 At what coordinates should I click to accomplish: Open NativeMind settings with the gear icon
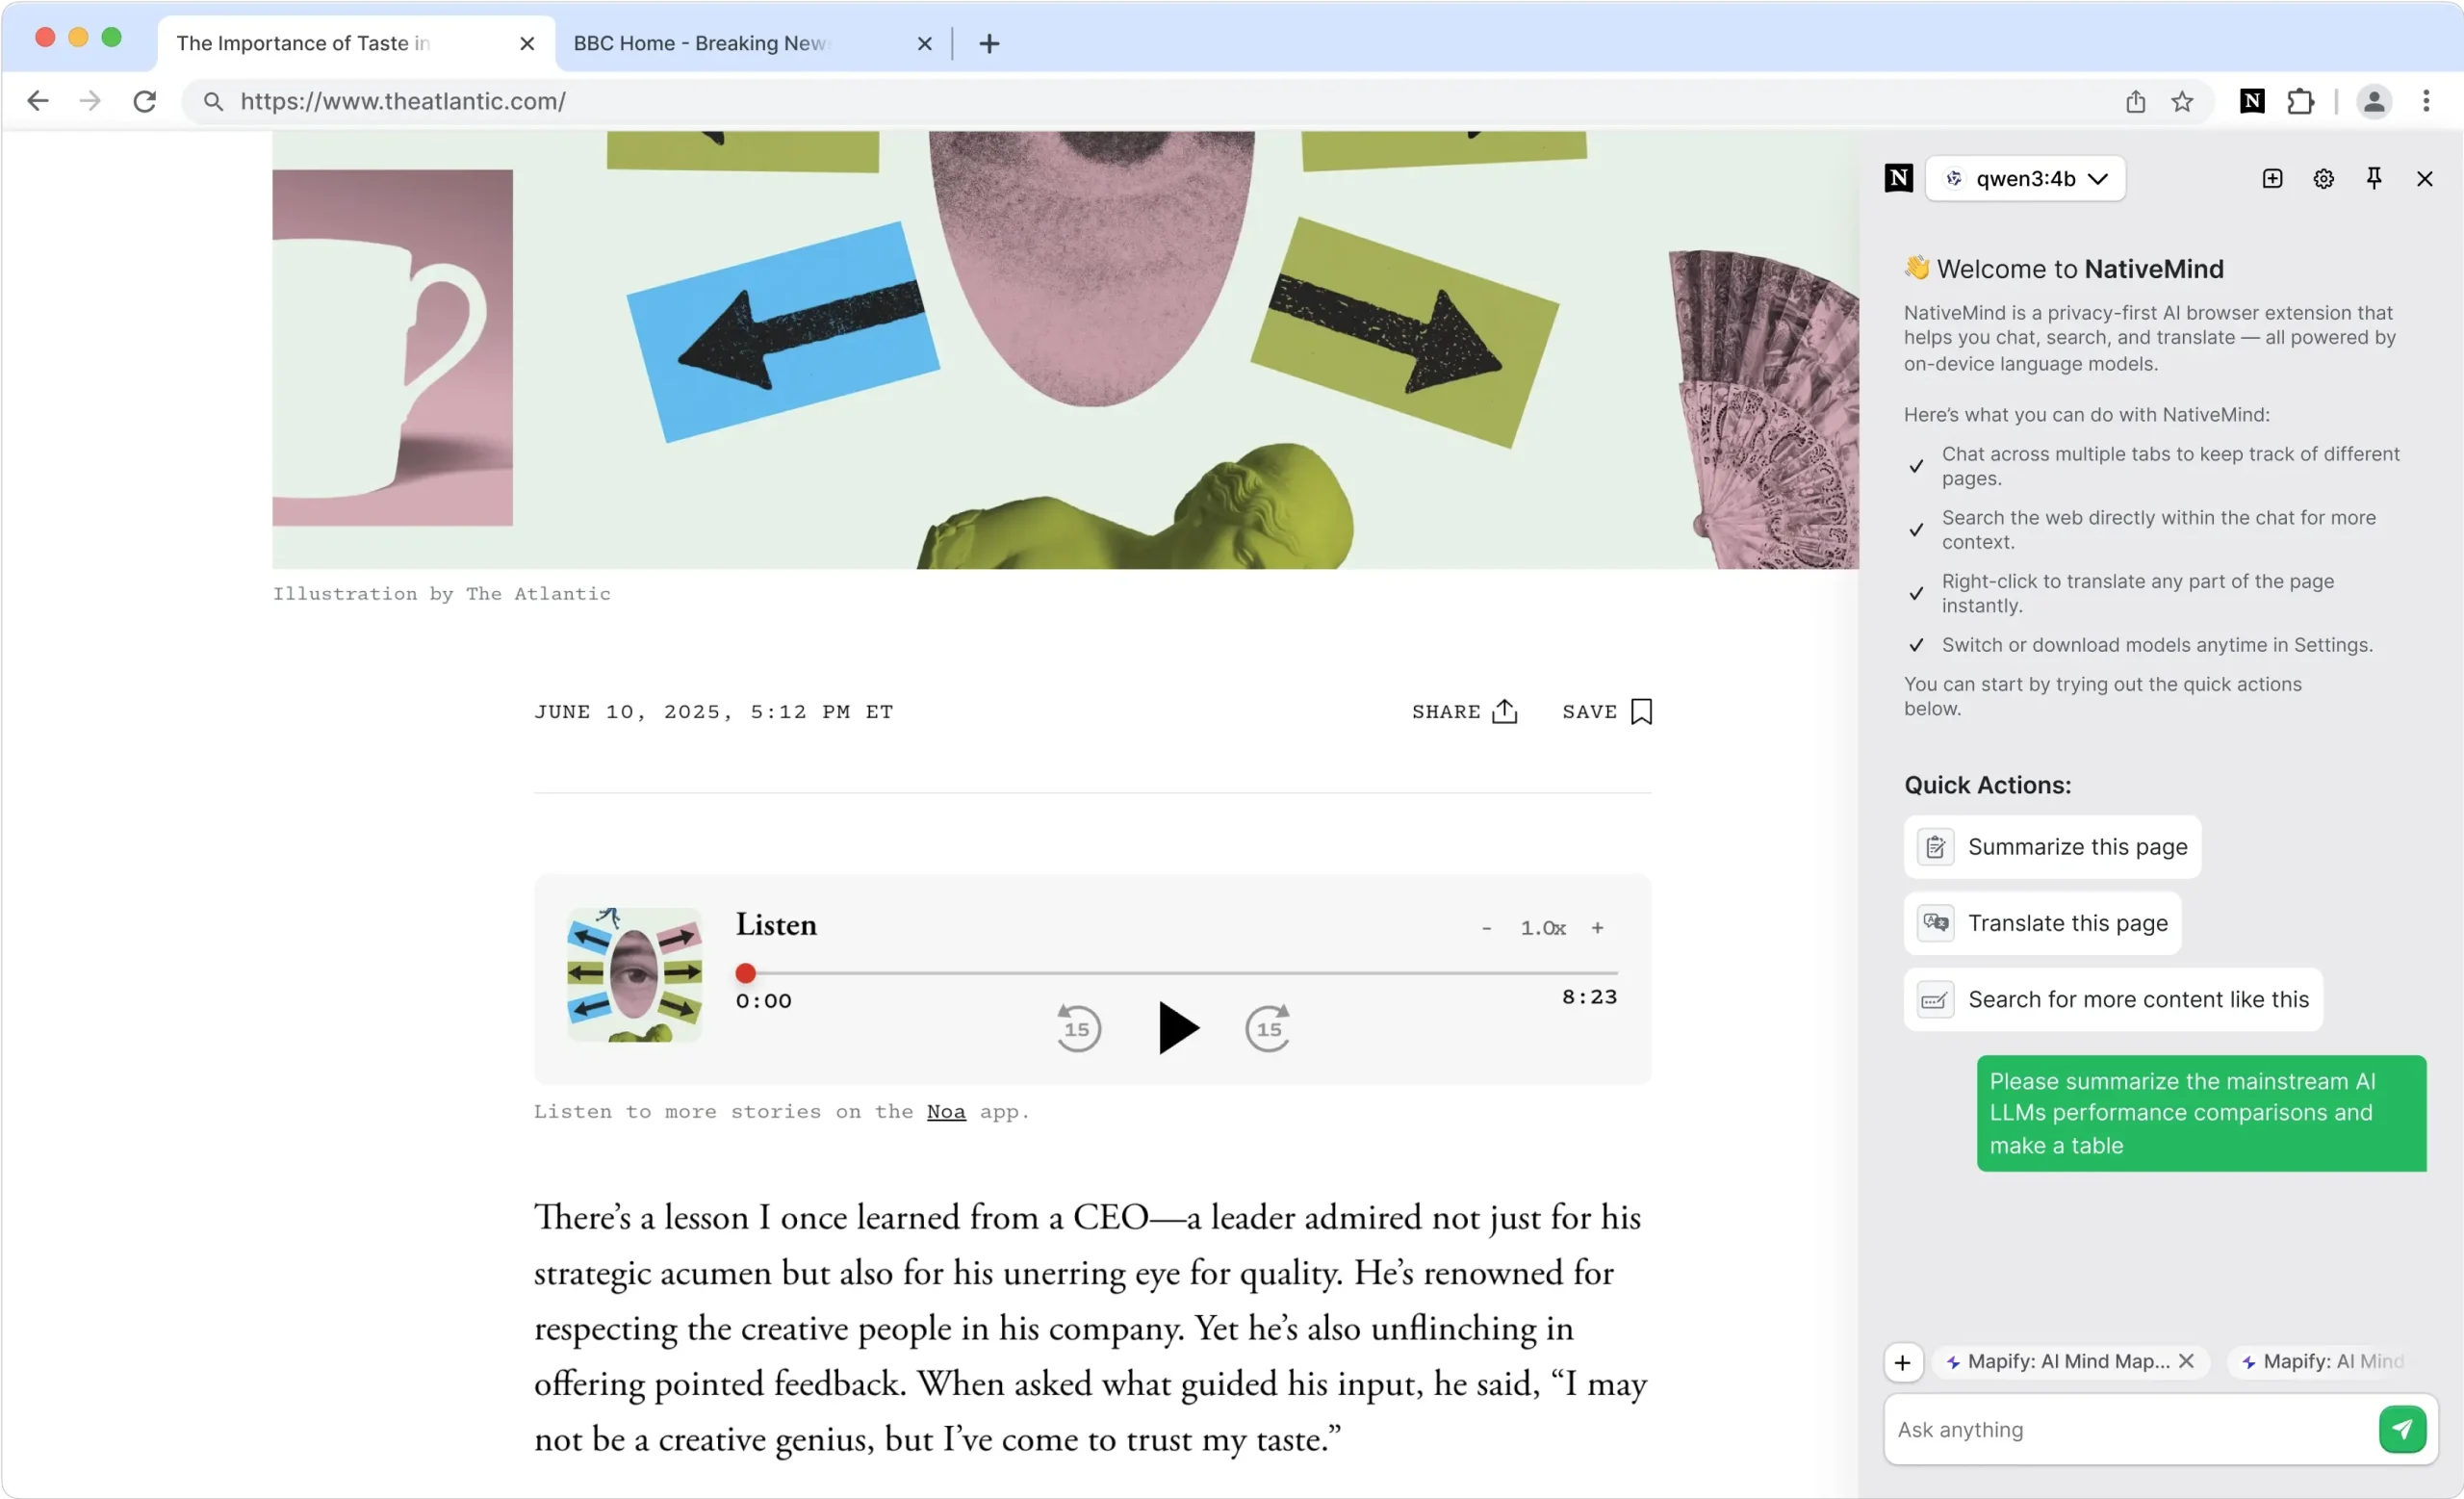tap(2322, 178)
